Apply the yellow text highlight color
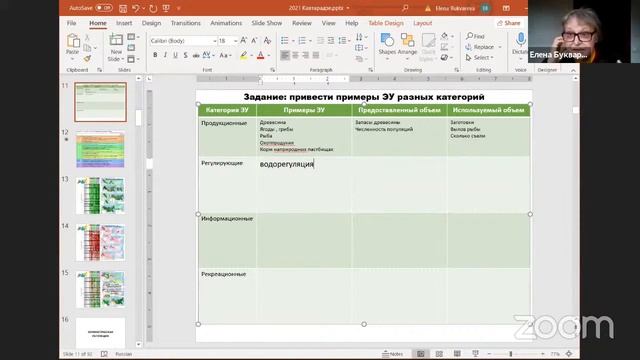Screen dimensions: 640x360 244,55
